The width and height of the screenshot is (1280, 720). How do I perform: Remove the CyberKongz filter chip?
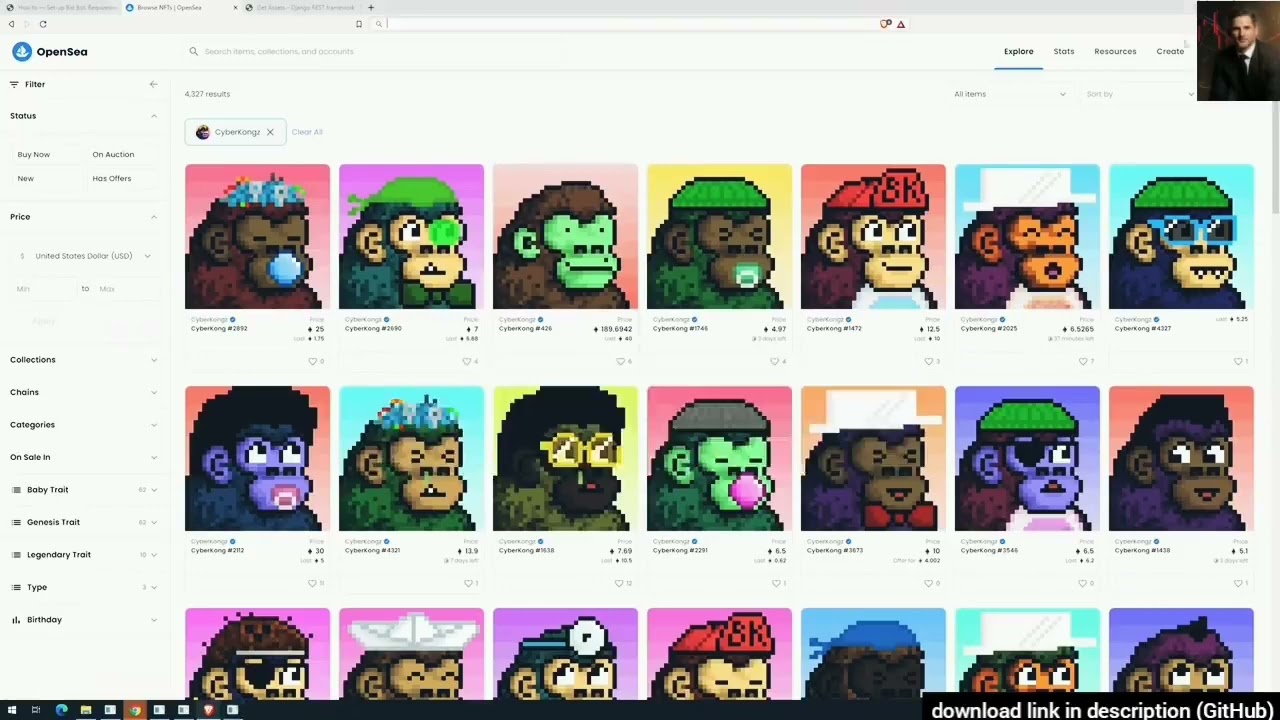tap(270, 132)
